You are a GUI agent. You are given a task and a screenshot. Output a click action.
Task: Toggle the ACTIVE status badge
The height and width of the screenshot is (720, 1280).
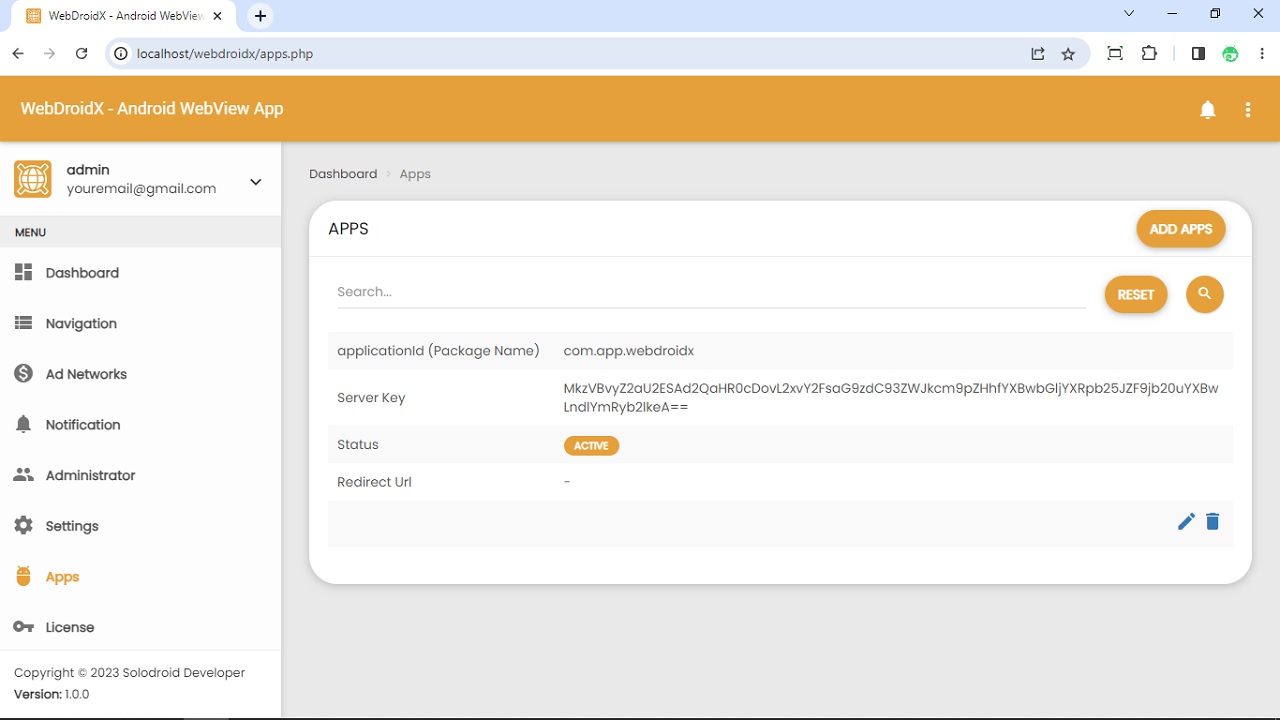click(591, 445)
